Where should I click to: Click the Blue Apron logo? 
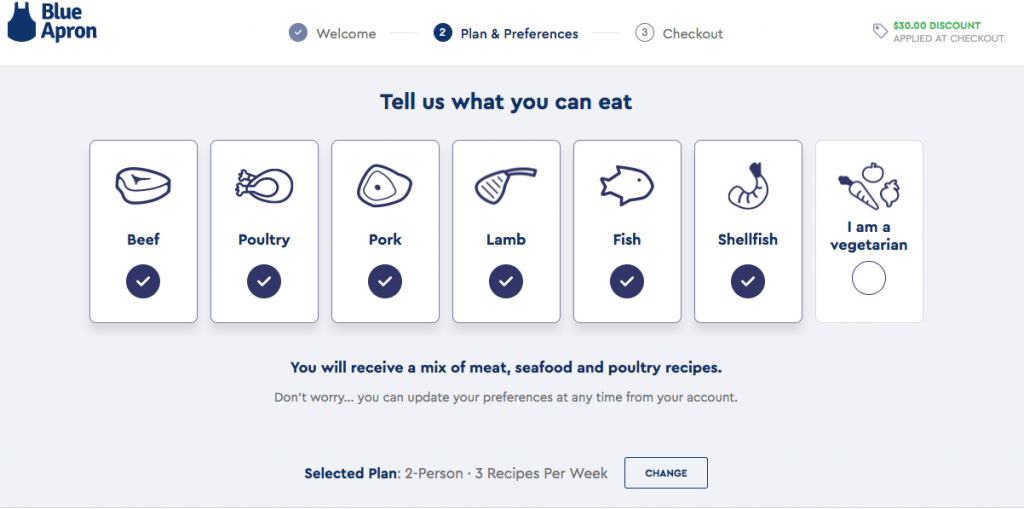tap(52, 22)
